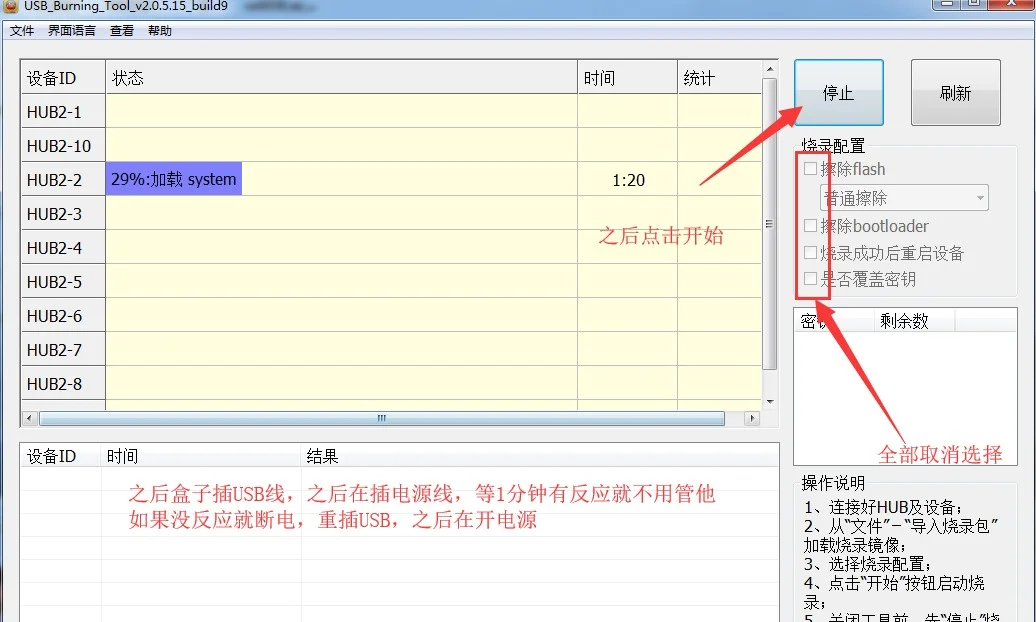The width and height of the screenshot is (1036, 622).
Task: Click the vertical scrollbar thumb of device table
Action: 770,223
